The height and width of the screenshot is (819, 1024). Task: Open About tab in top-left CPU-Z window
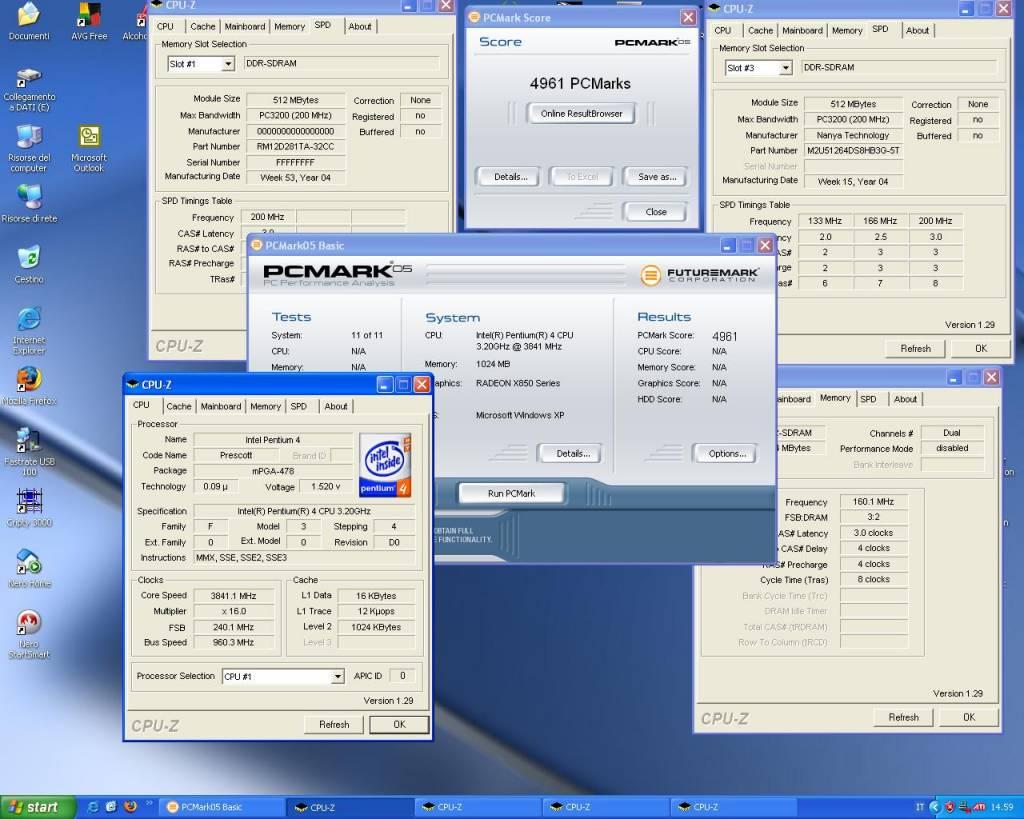360,27
